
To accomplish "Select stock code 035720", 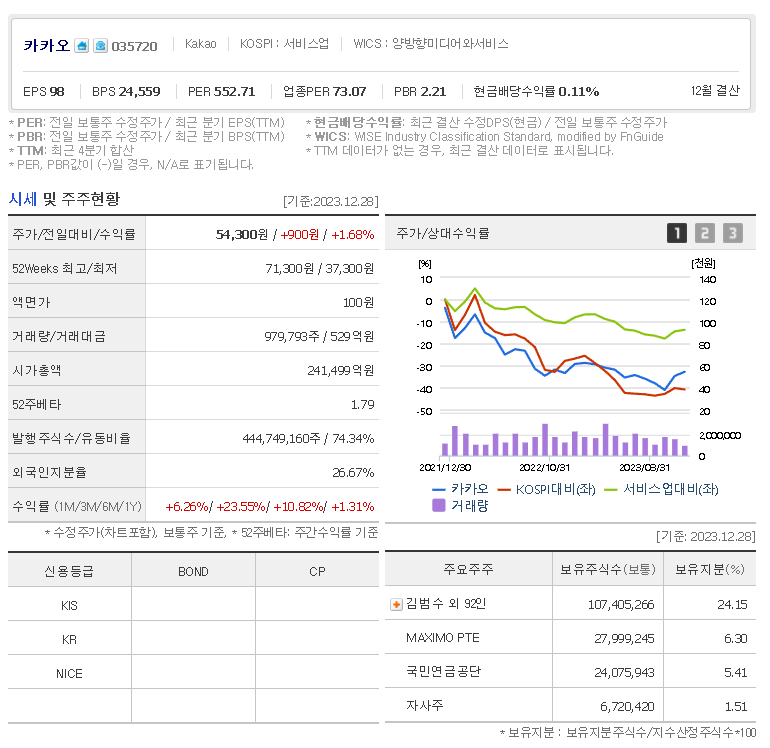I will coord(134,46).
